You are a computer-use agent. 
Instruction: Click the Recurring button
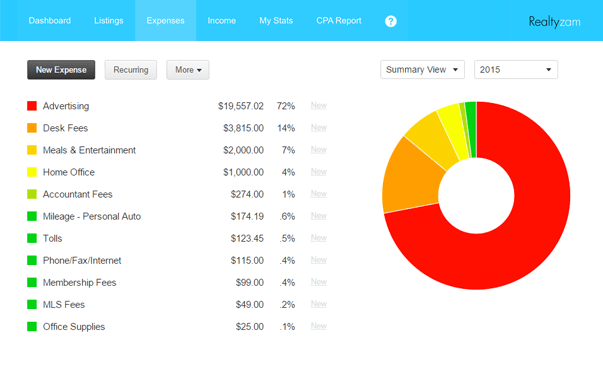pyautogui.click(x=131, y=70)
